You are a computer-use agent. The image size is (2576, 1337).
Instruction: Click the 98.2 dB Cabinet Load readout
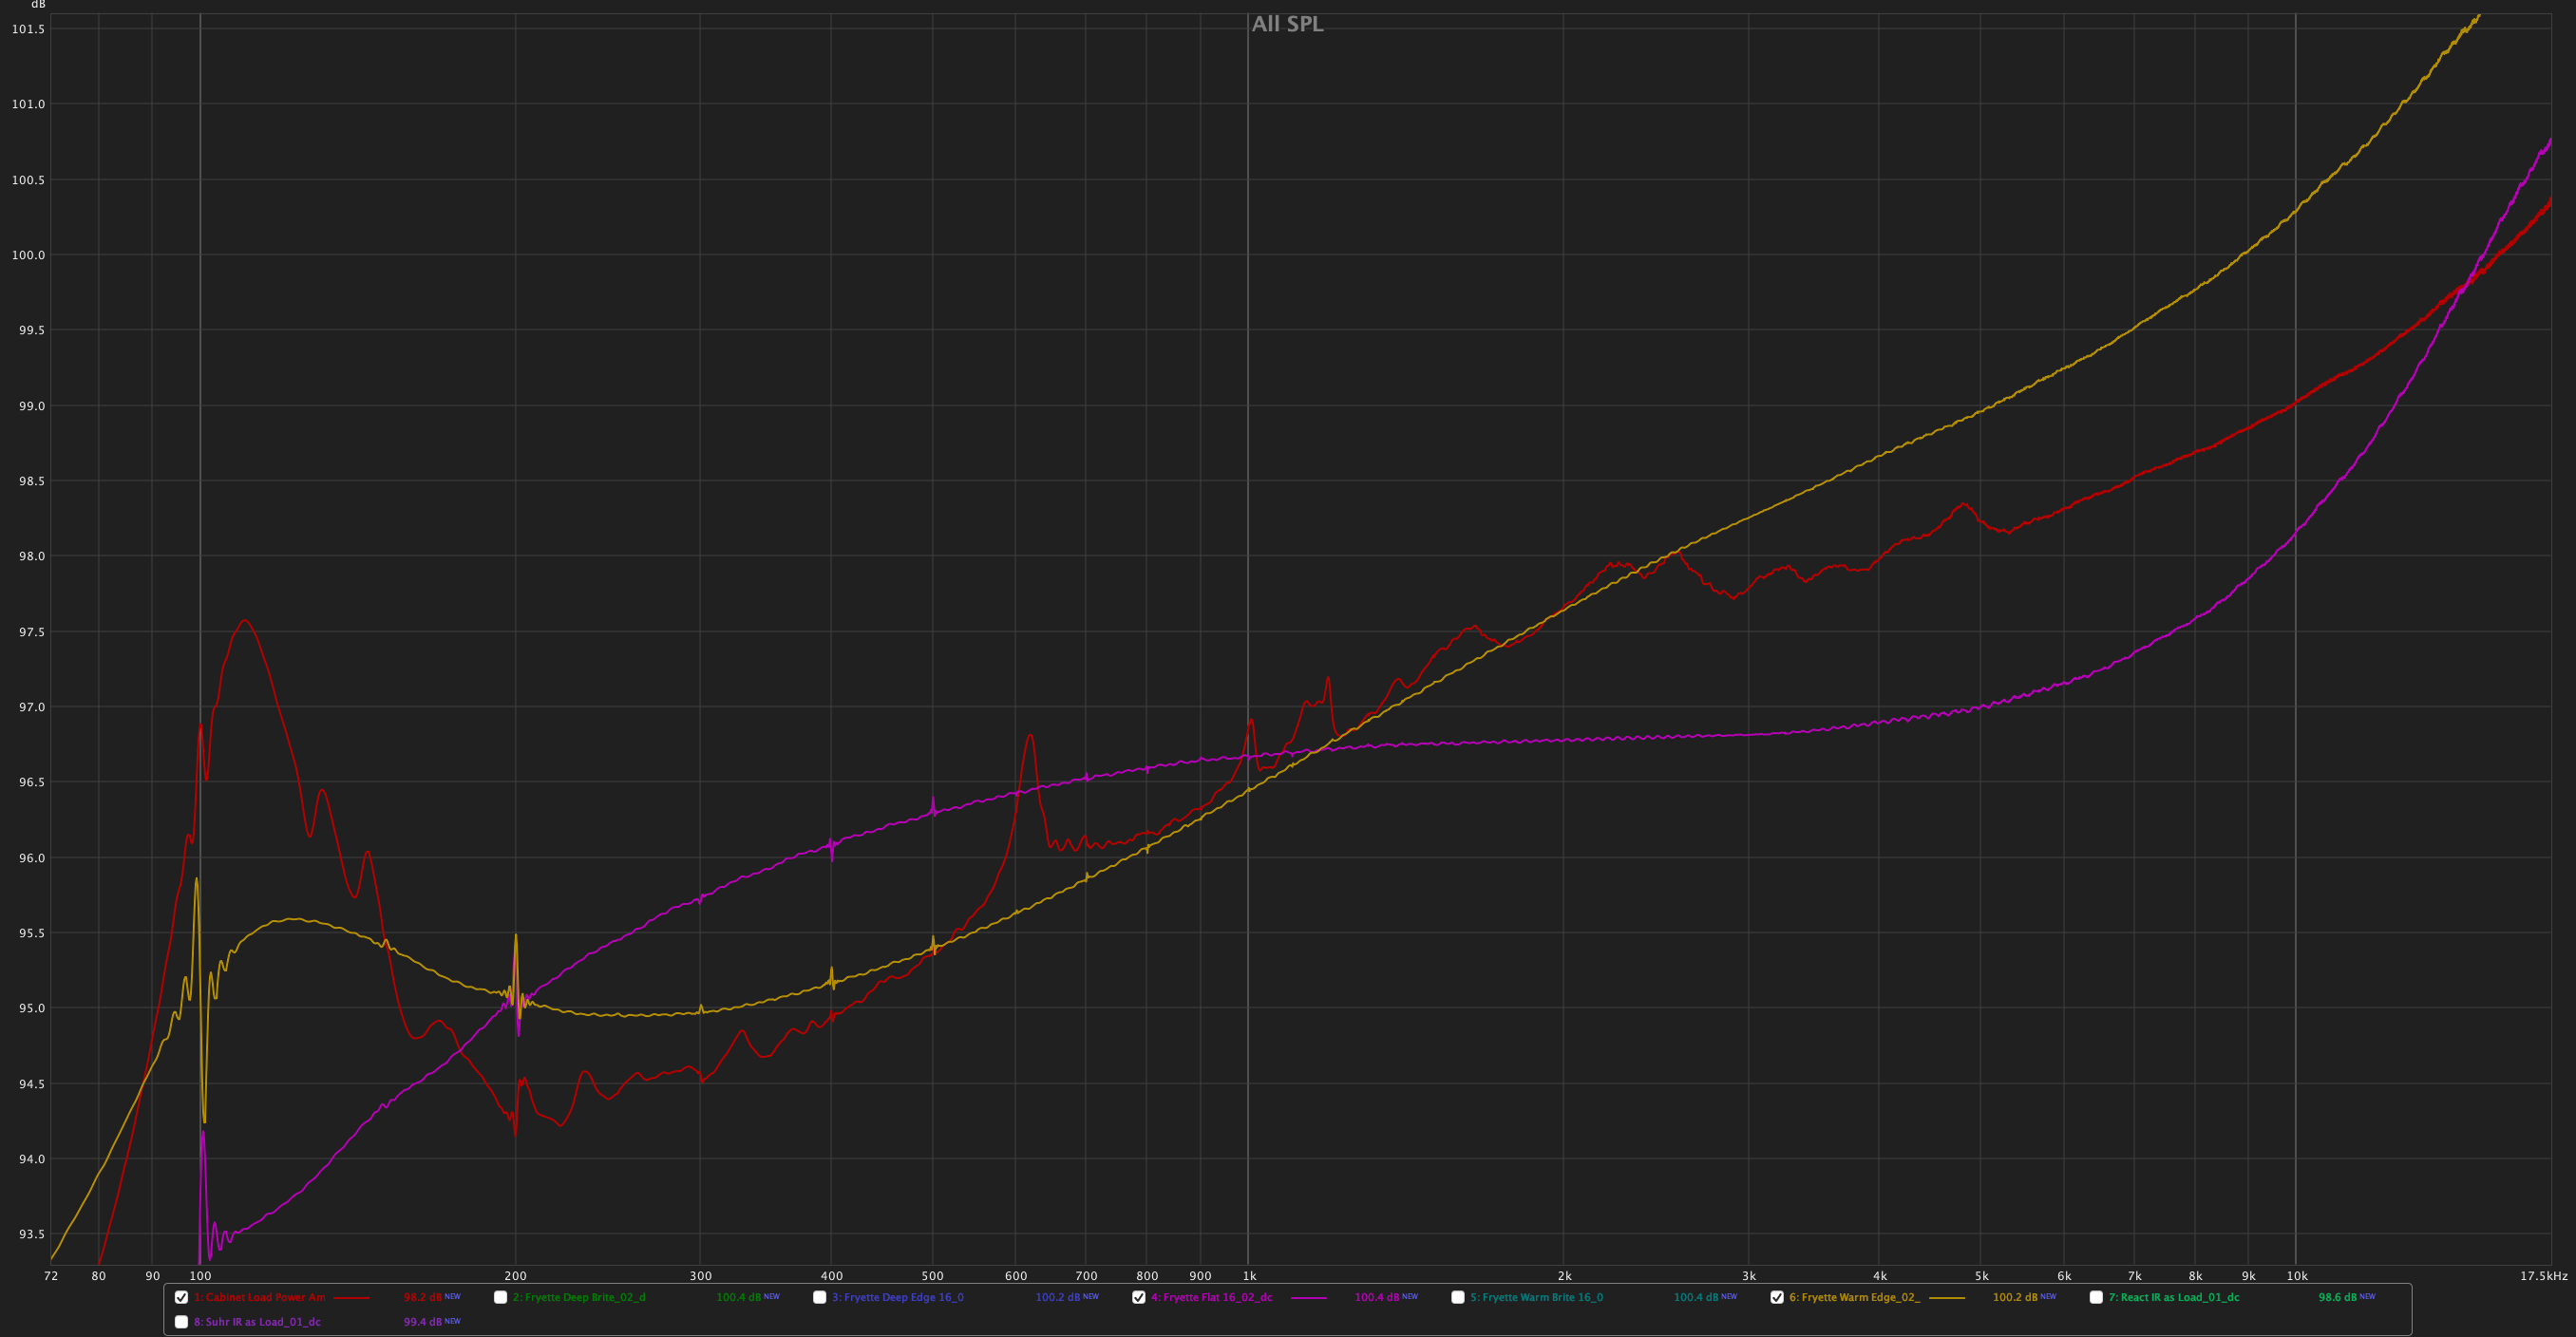point(422,1298)
